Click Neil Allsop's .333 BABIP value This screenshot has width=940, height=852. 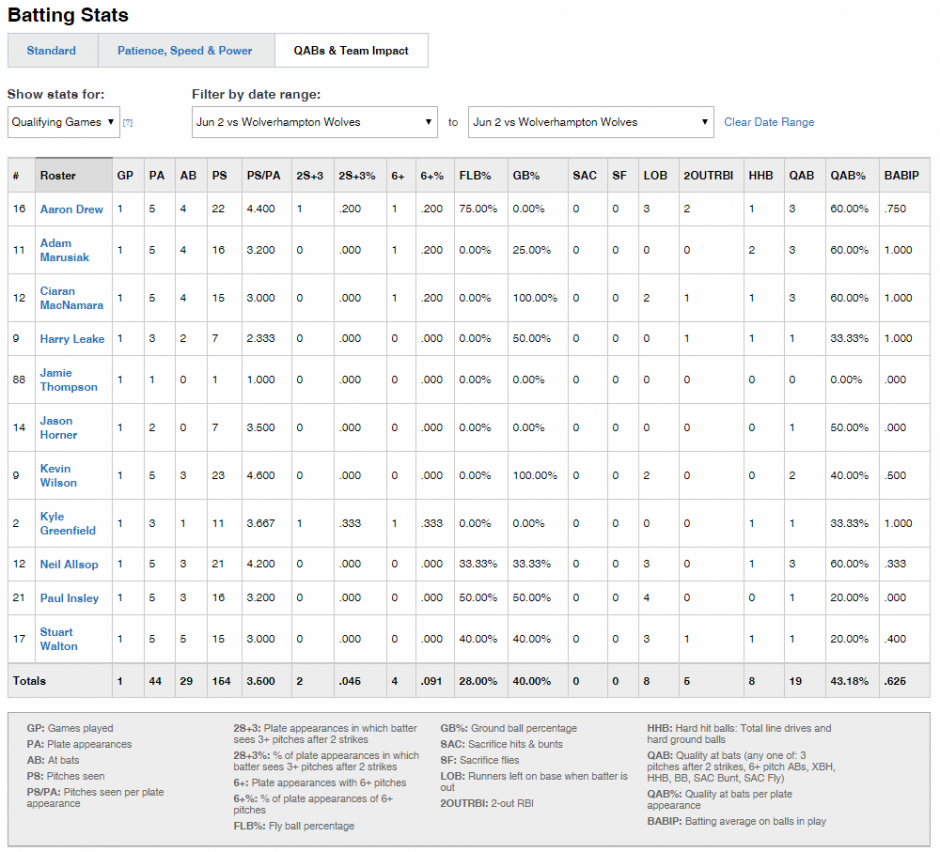click(x=895, y=564)
